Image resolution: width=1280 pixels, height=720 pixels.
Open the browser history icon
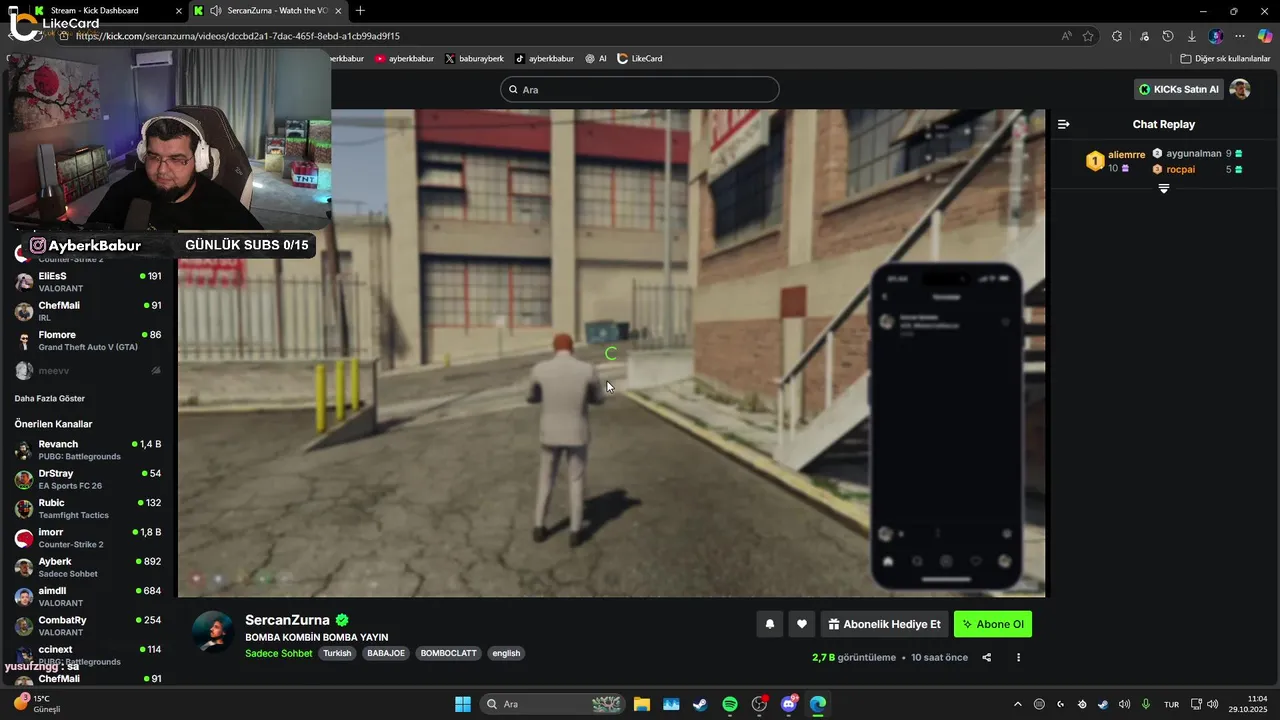(x=1168, y=36)
